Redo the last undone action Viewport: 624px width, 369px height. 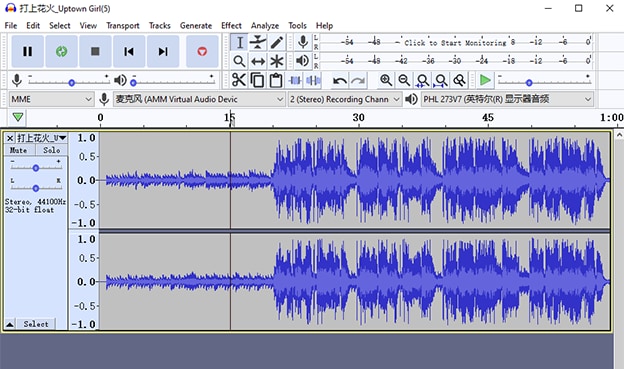coord(358,80)
